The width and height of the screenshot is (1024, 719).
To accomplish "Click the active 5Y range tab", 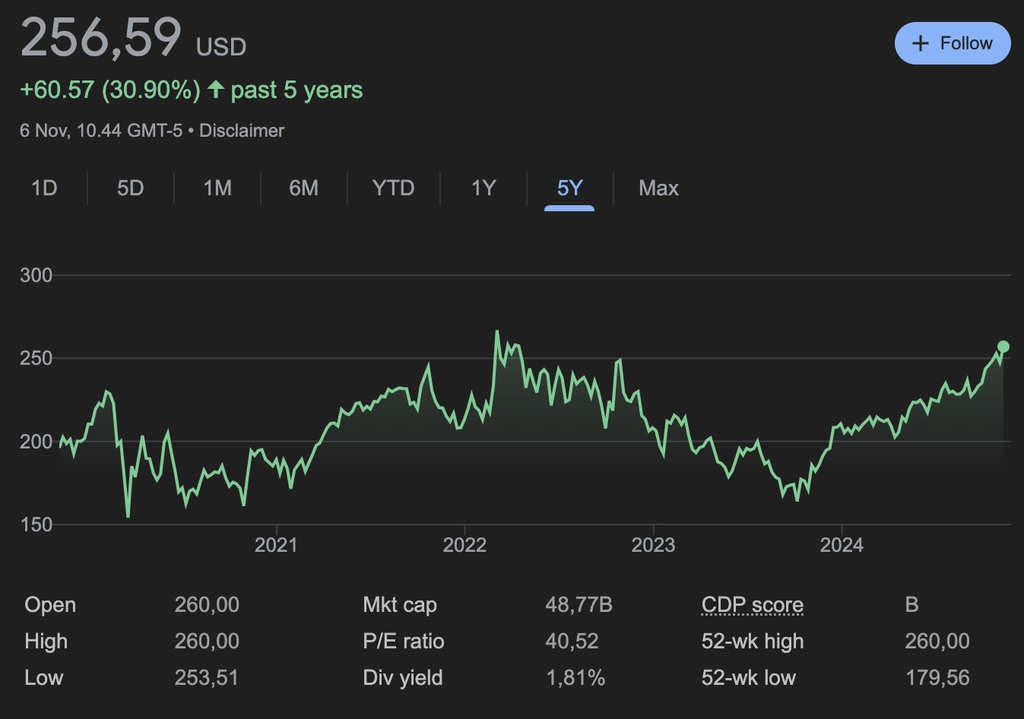I will (570, 188).
